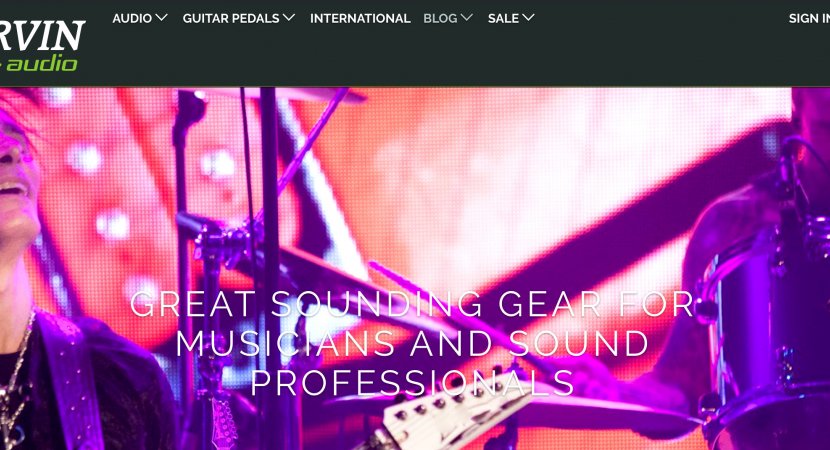Click the chevron arrow next to BLOG

[467, 17]
